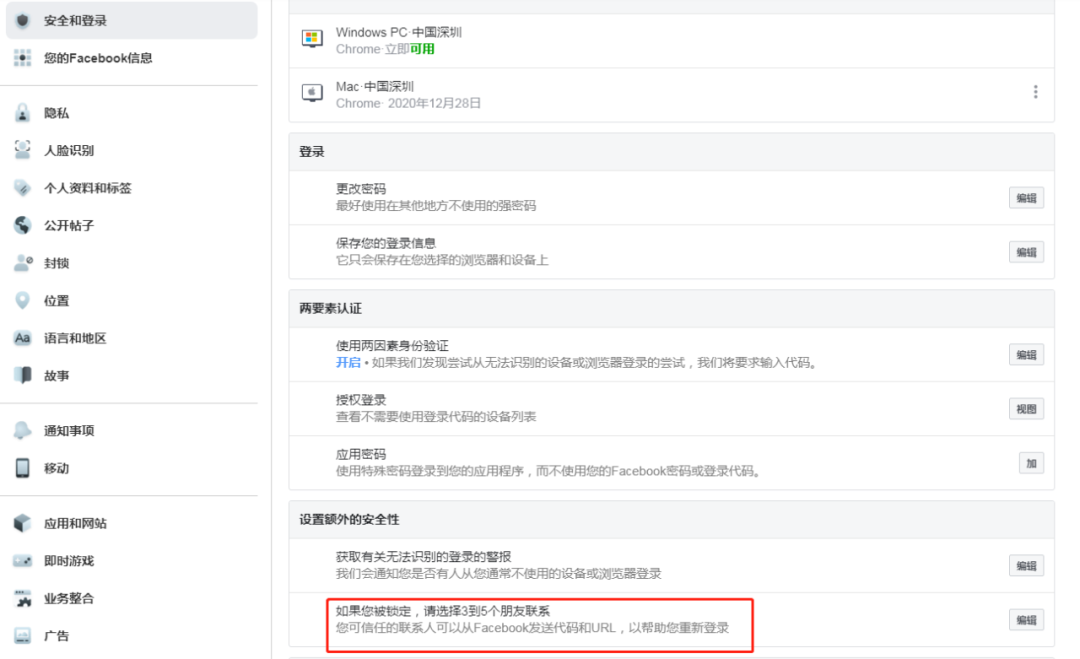Select the 封锁 blocking icon

(22, 263)
